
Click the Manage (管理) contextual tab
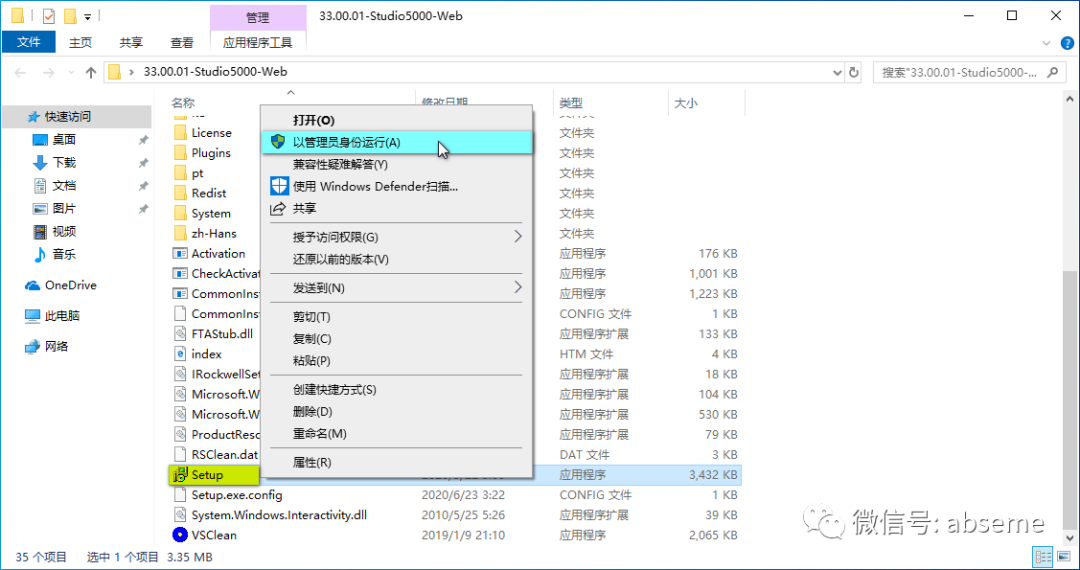(258, 17)
